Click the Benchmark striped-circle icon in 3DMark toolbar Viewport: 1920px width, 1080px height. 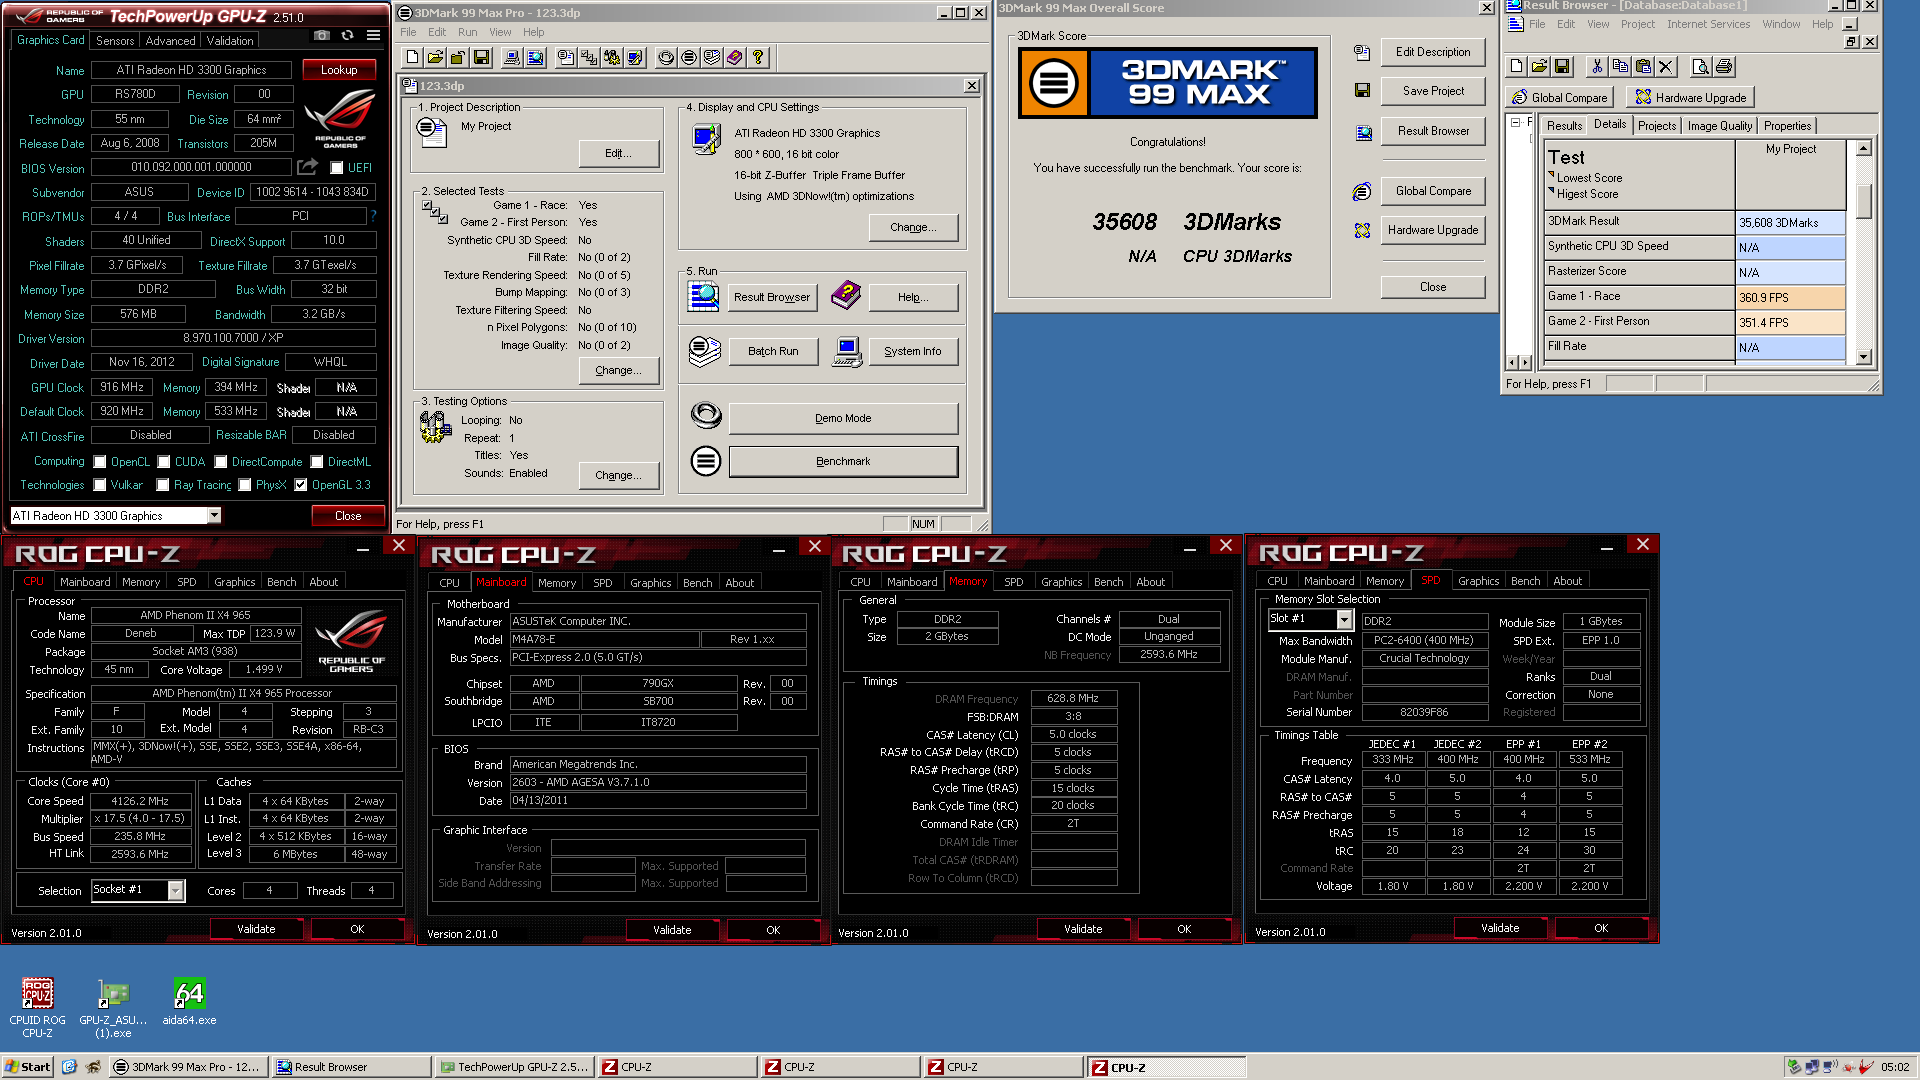[x=689, y=58]
